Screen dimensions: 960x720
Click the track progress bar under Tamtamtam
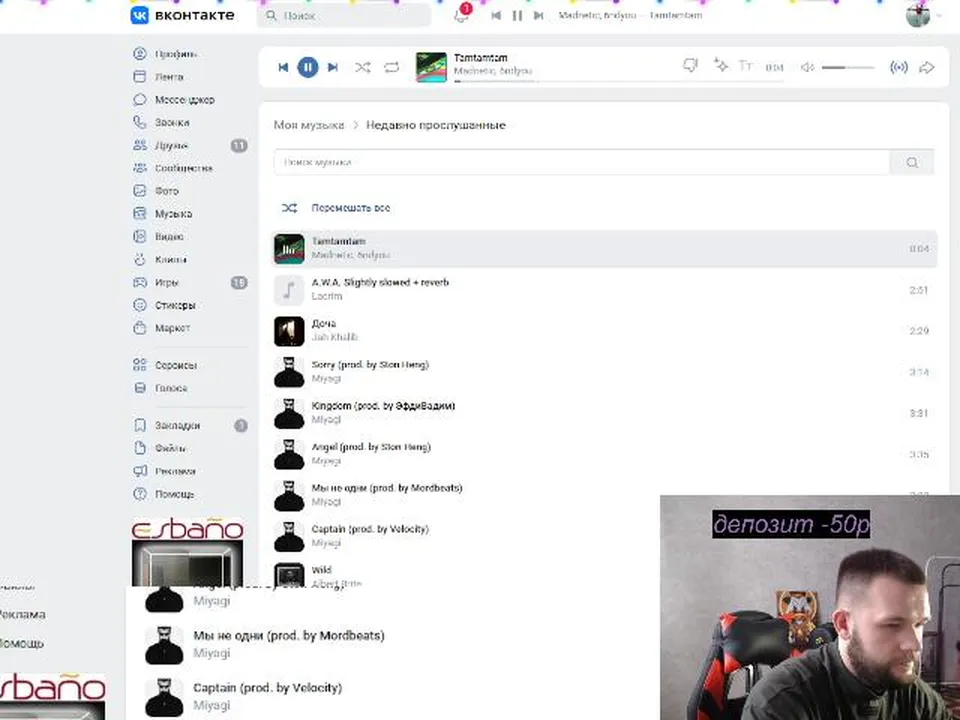(618, 81)
